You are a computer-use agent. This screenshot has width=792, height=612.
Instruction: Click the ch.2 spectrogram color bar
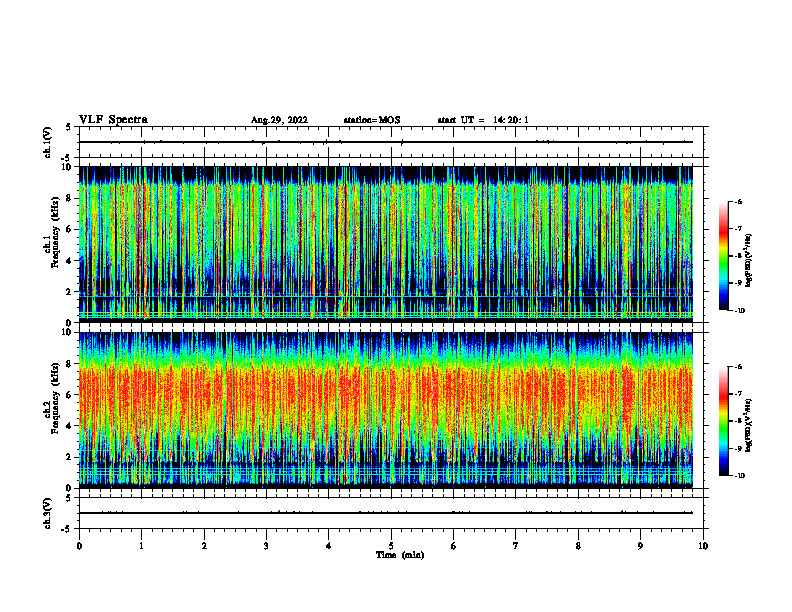coord(723,421)
